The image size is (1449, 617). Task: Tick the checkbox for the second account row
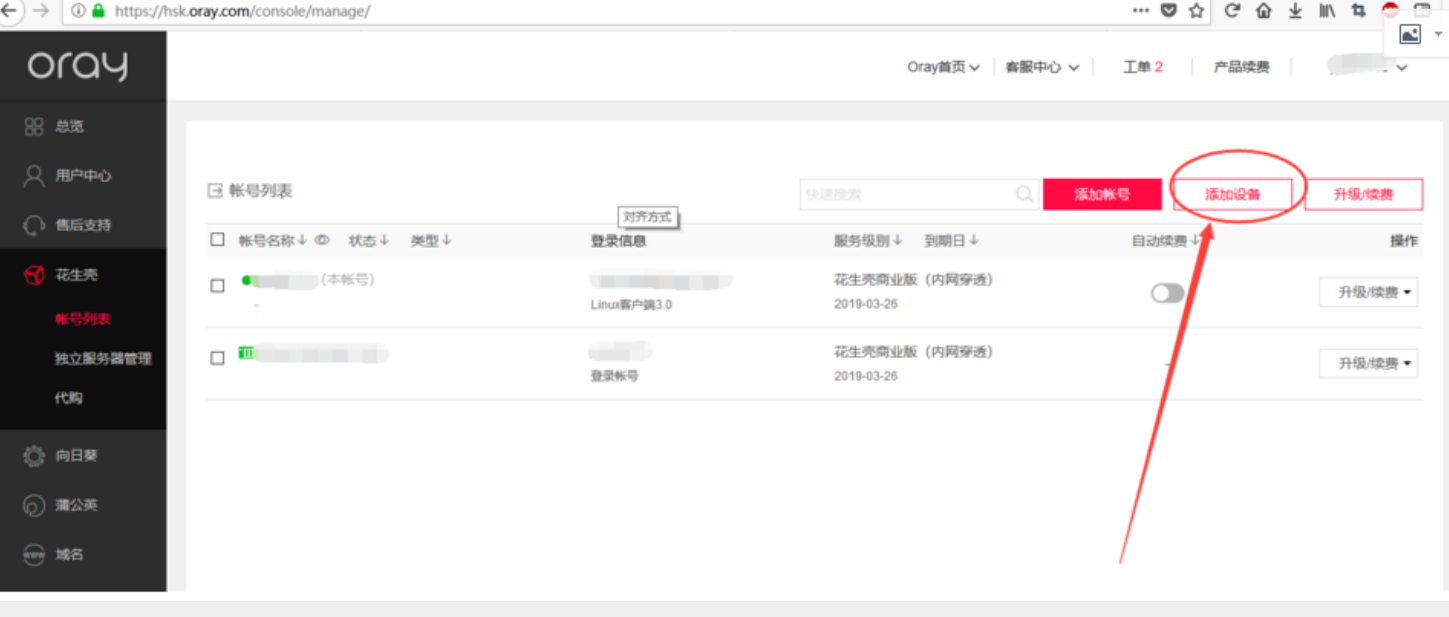click(x=218, y=358)
